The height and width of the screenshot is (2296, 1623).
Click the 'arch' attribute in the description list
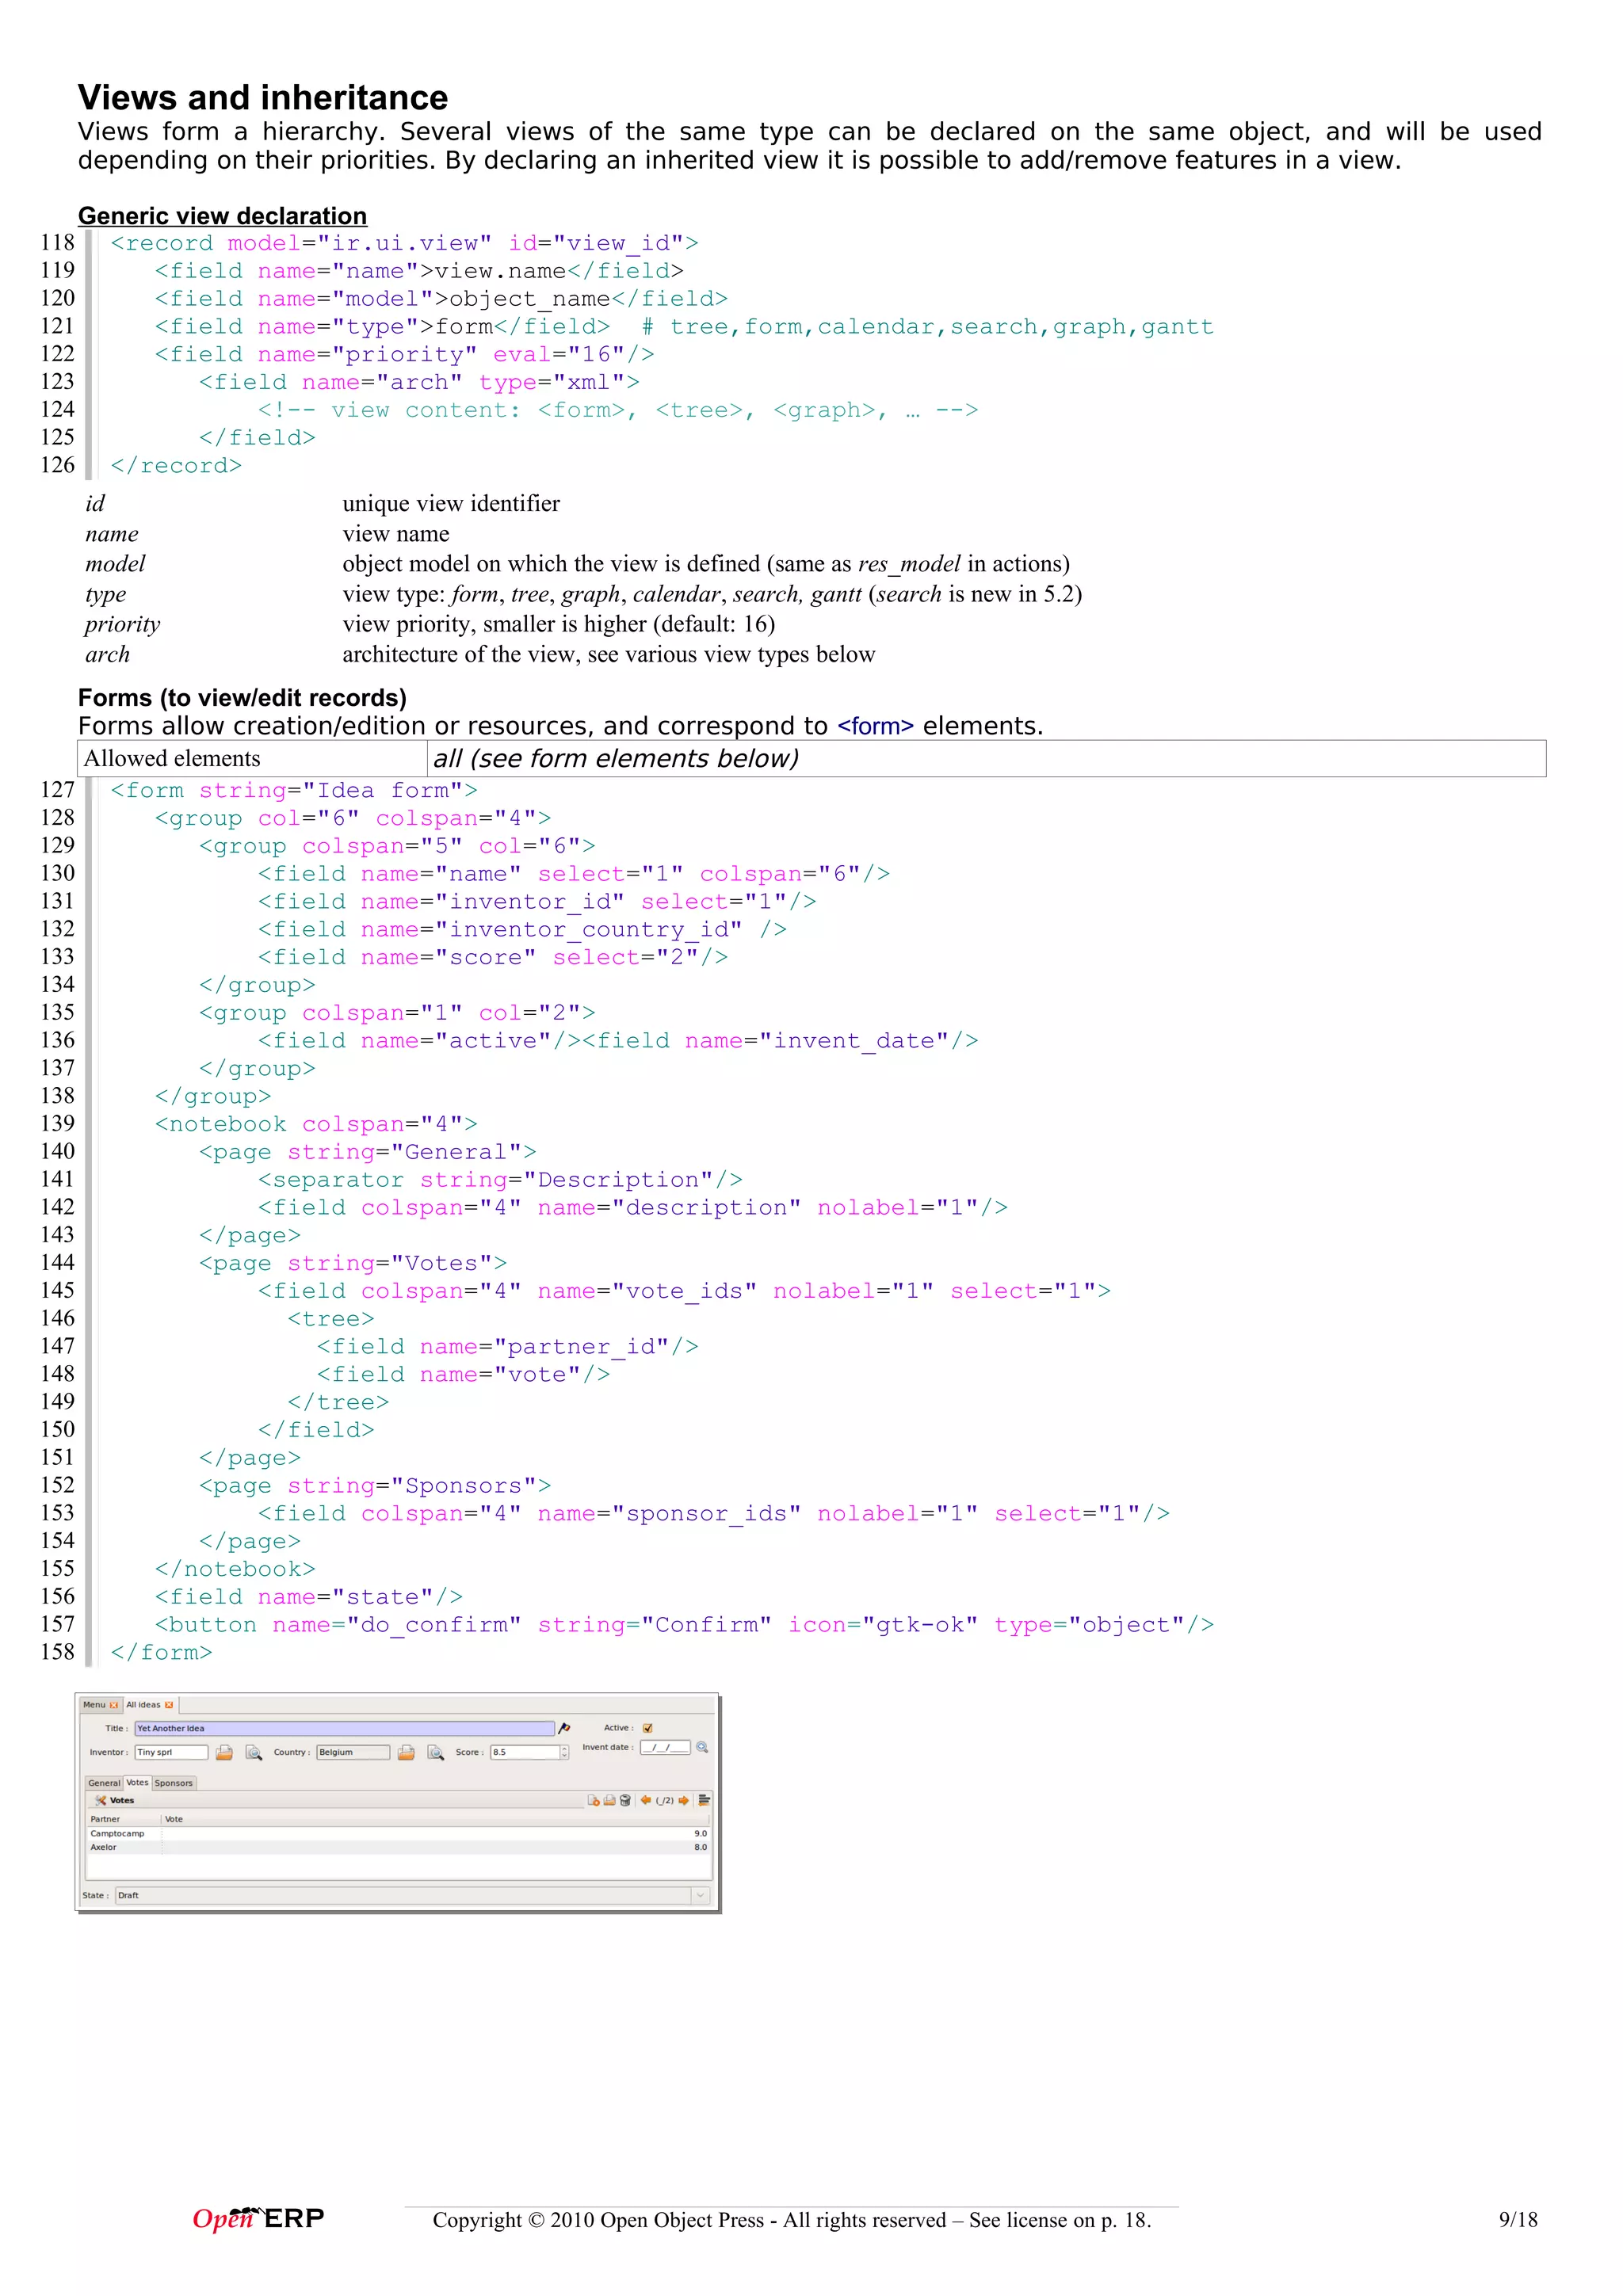107,654
